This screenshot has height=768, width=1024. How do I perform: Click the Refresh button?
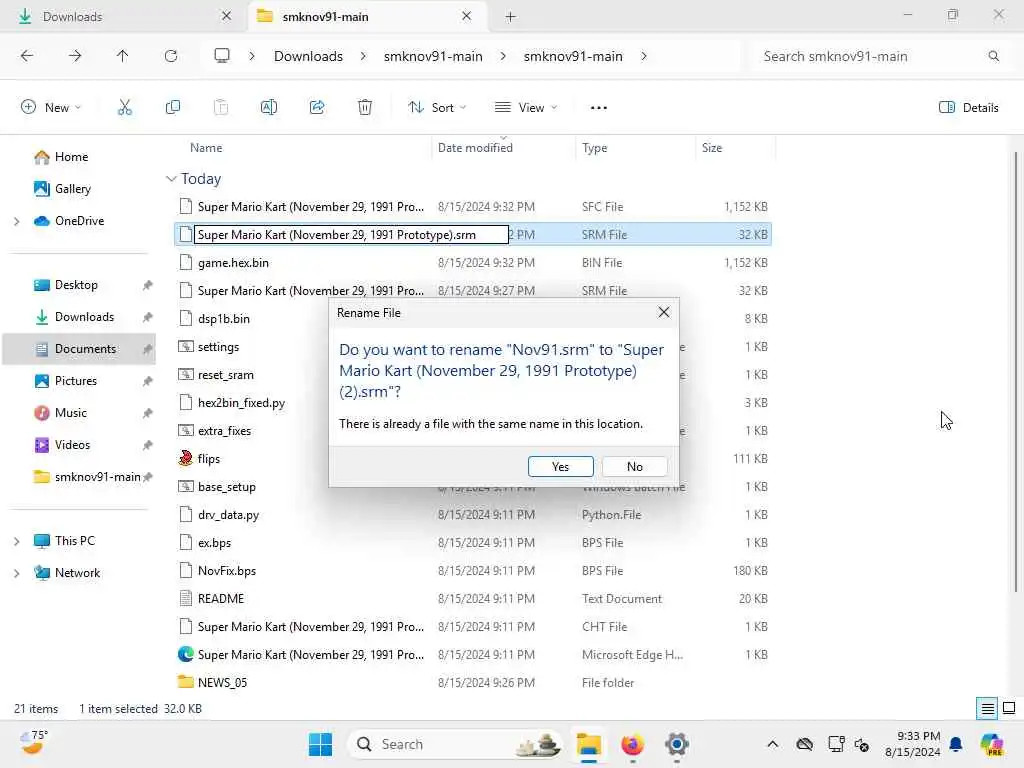click(x=171, y=56)
